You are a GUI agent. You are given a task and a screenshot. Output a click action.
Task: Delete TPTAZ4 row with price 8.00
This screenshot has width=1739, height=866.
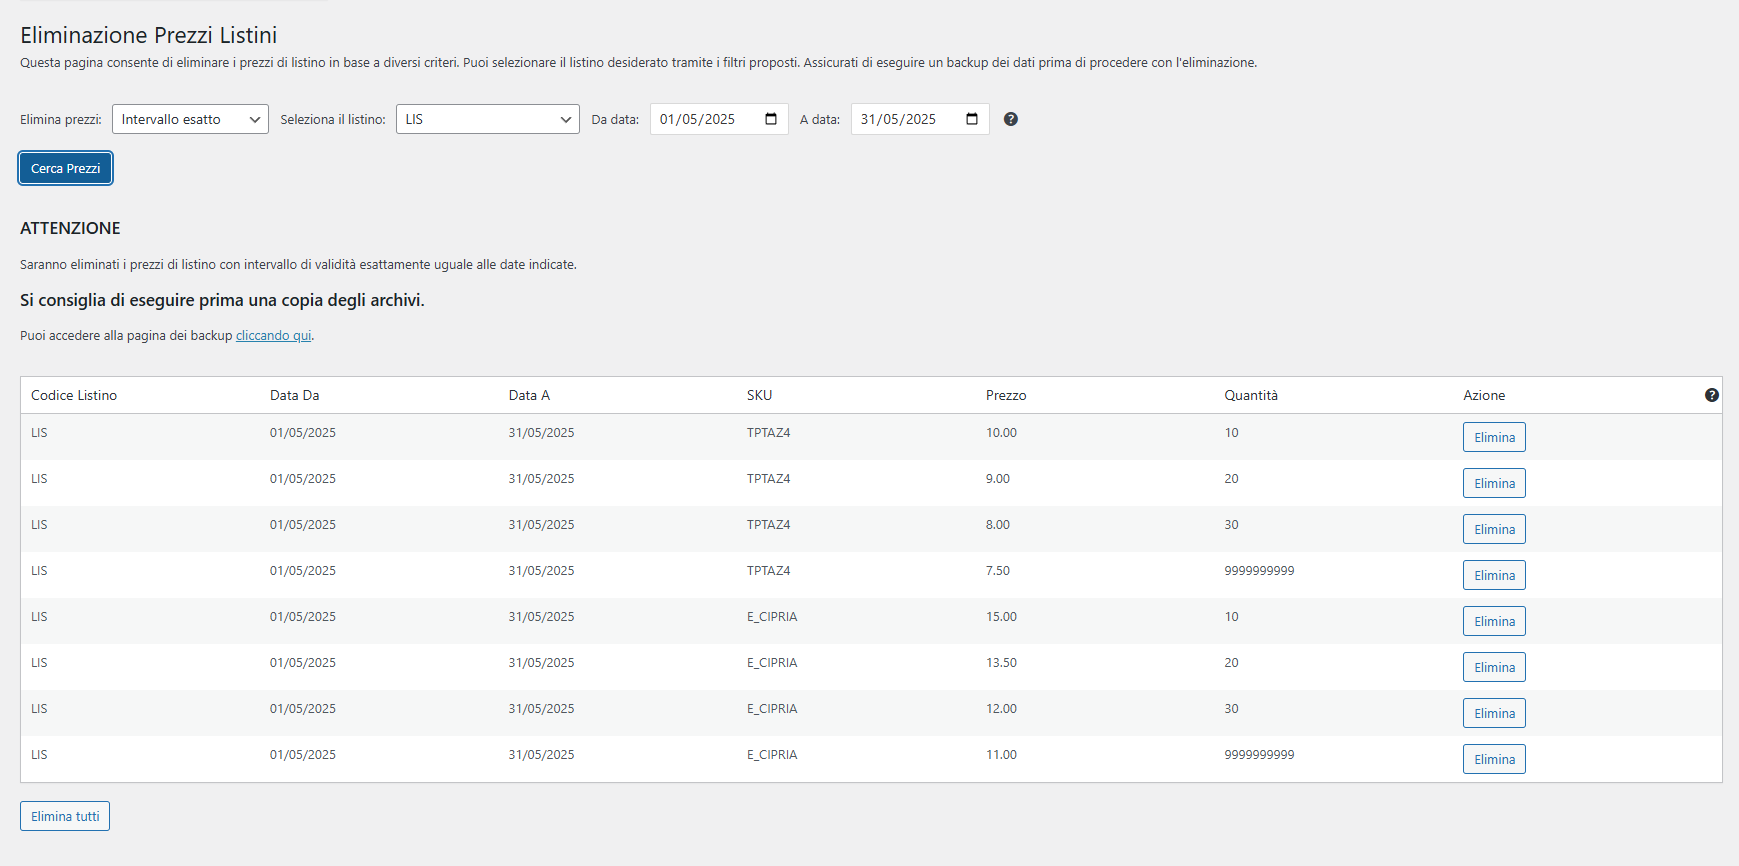(x=1494, y=529)
